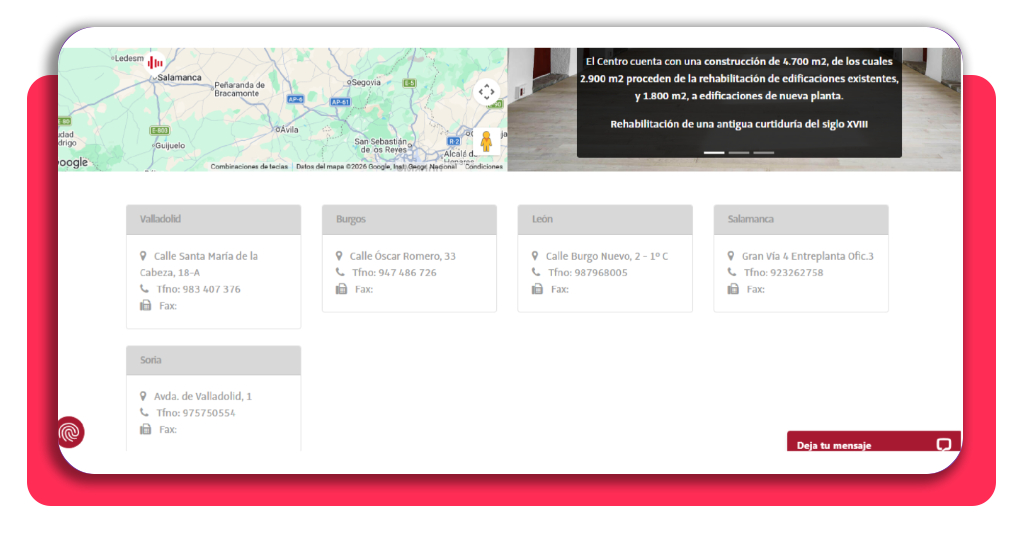Click the phone icon in Salamanca card
Viewport: 1024px width, 536px height.
coord(732,272)
